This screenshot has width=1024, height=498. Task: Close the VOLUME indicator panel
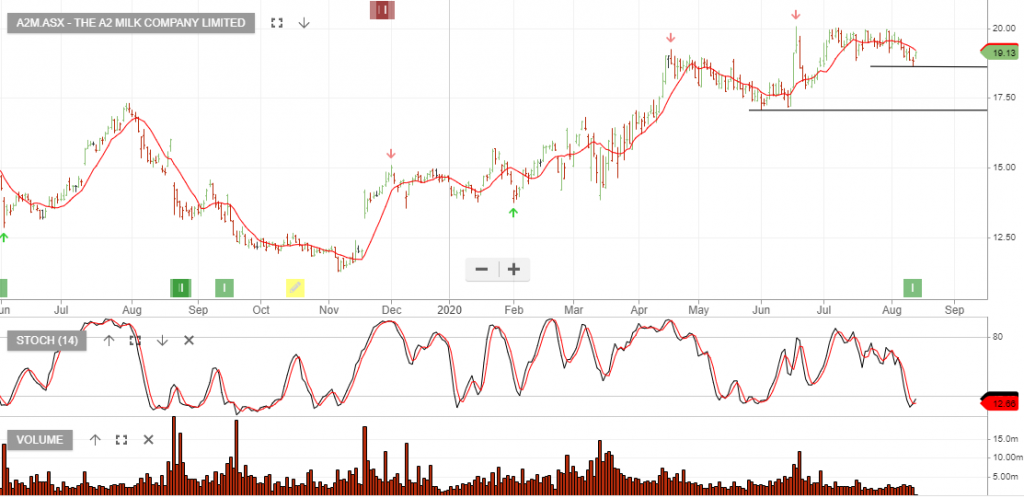coord(148,440)
